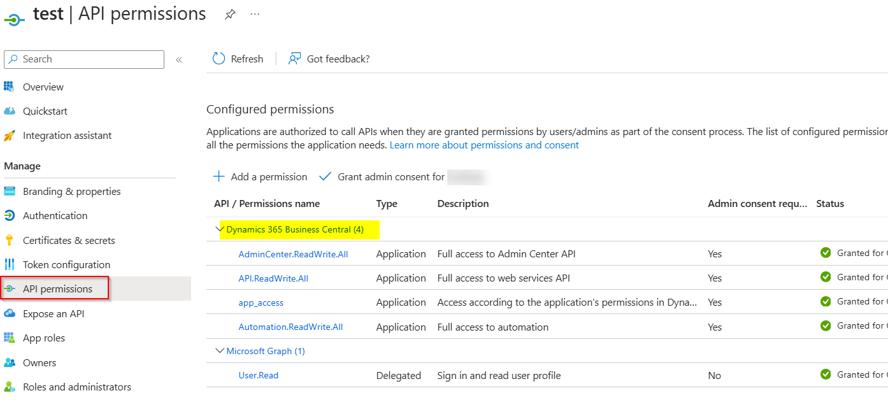
Task: Sort by the API / Permissions name column header
Action: tap(266, 204)
